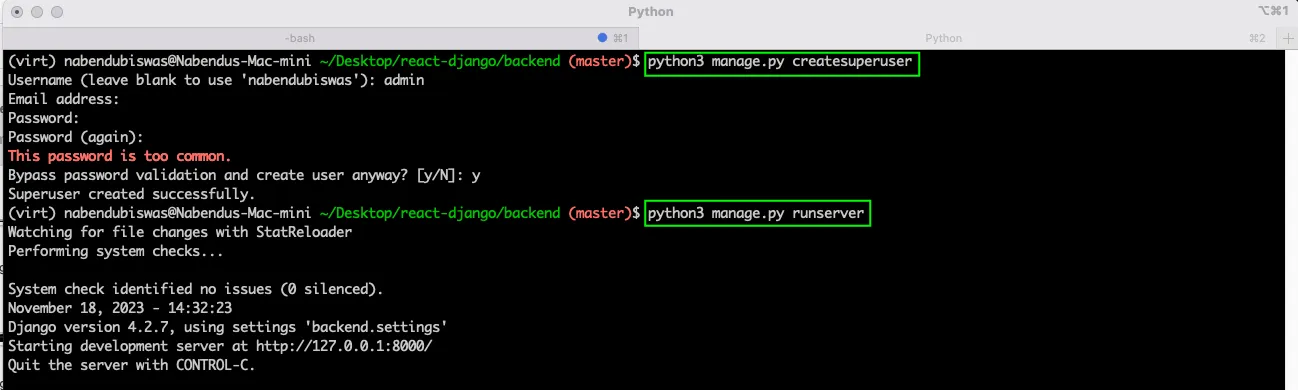Close the terminal window with red button

pos(16,12)
